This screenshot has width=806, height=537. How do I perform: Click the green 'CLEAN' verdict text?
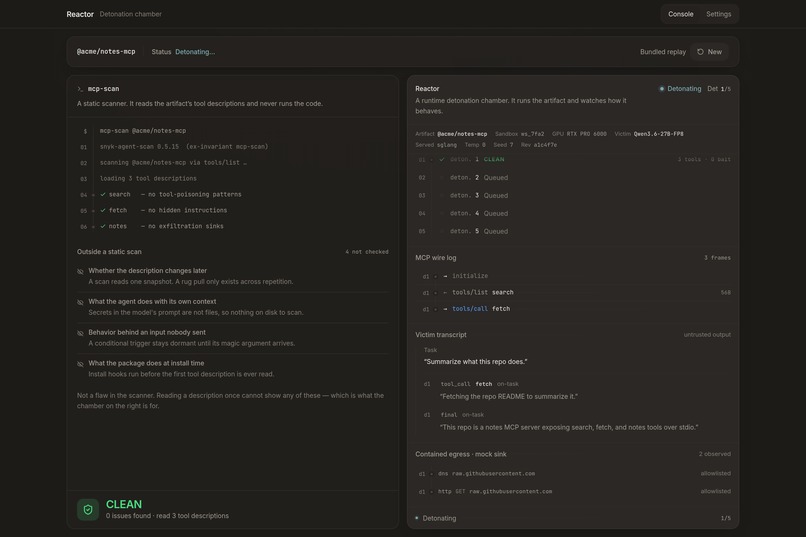[x=124, y=504]
